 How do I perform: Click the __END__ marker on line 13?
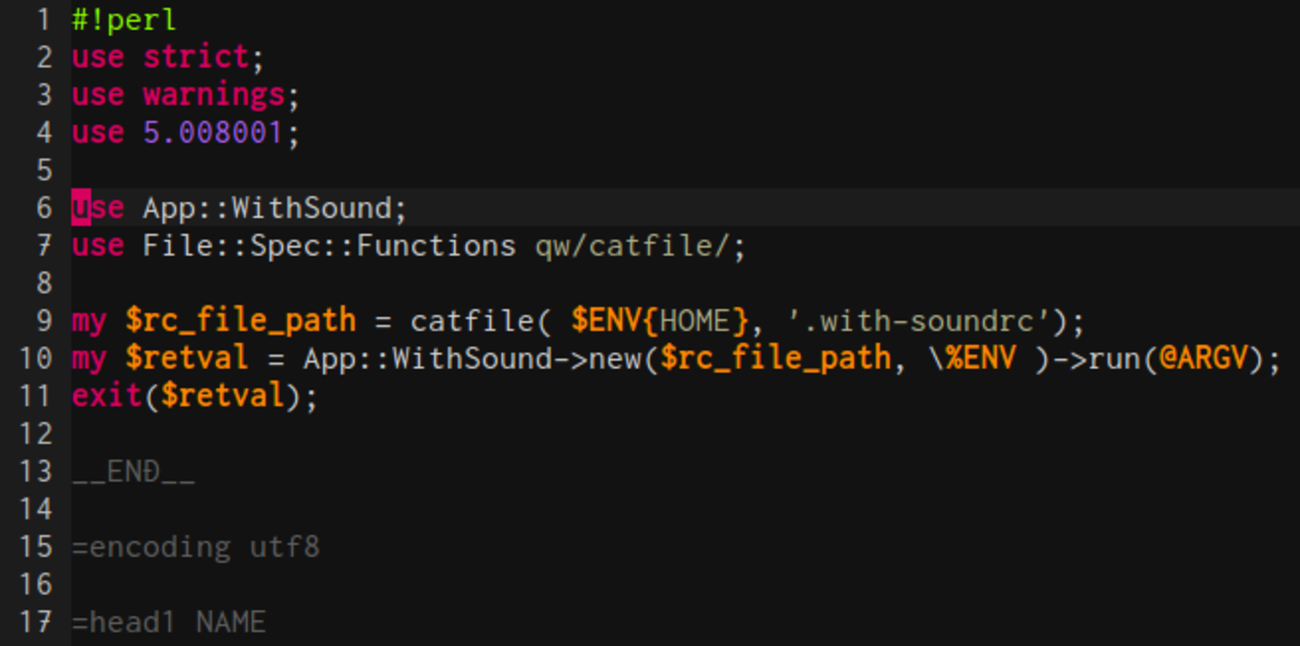[133, 472]
